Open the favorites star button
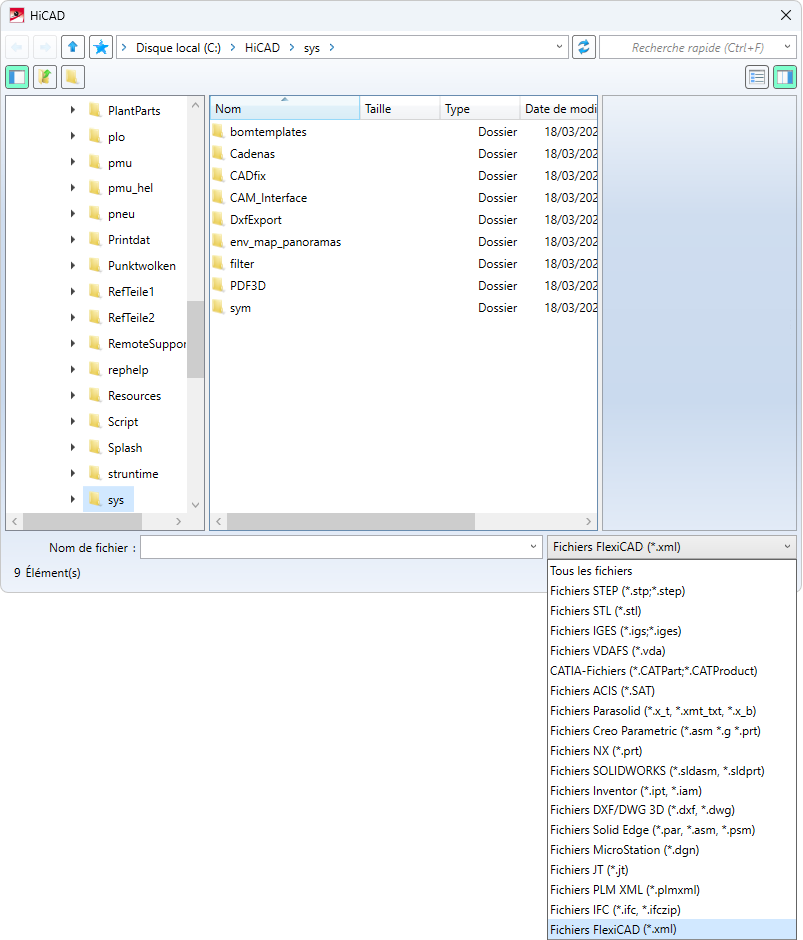Screen dimensions: 803x940 coord(101,47)
